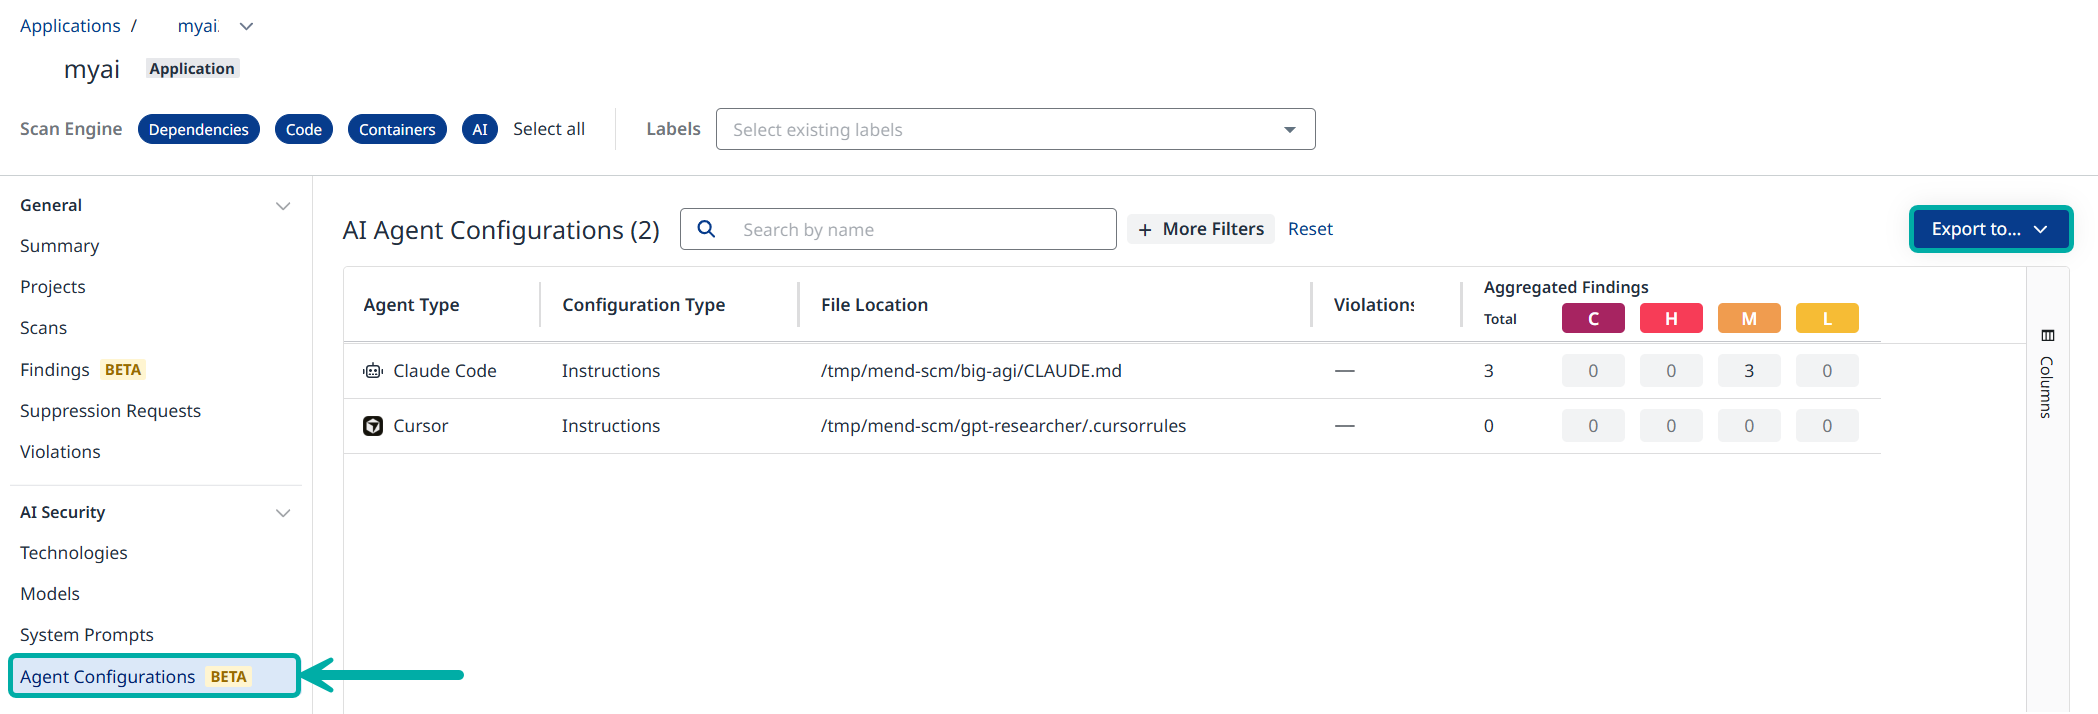The height and width of the screenshot is (714, 2098).
Task: Click total findings 0 for Cursor
Action: 1489,426
